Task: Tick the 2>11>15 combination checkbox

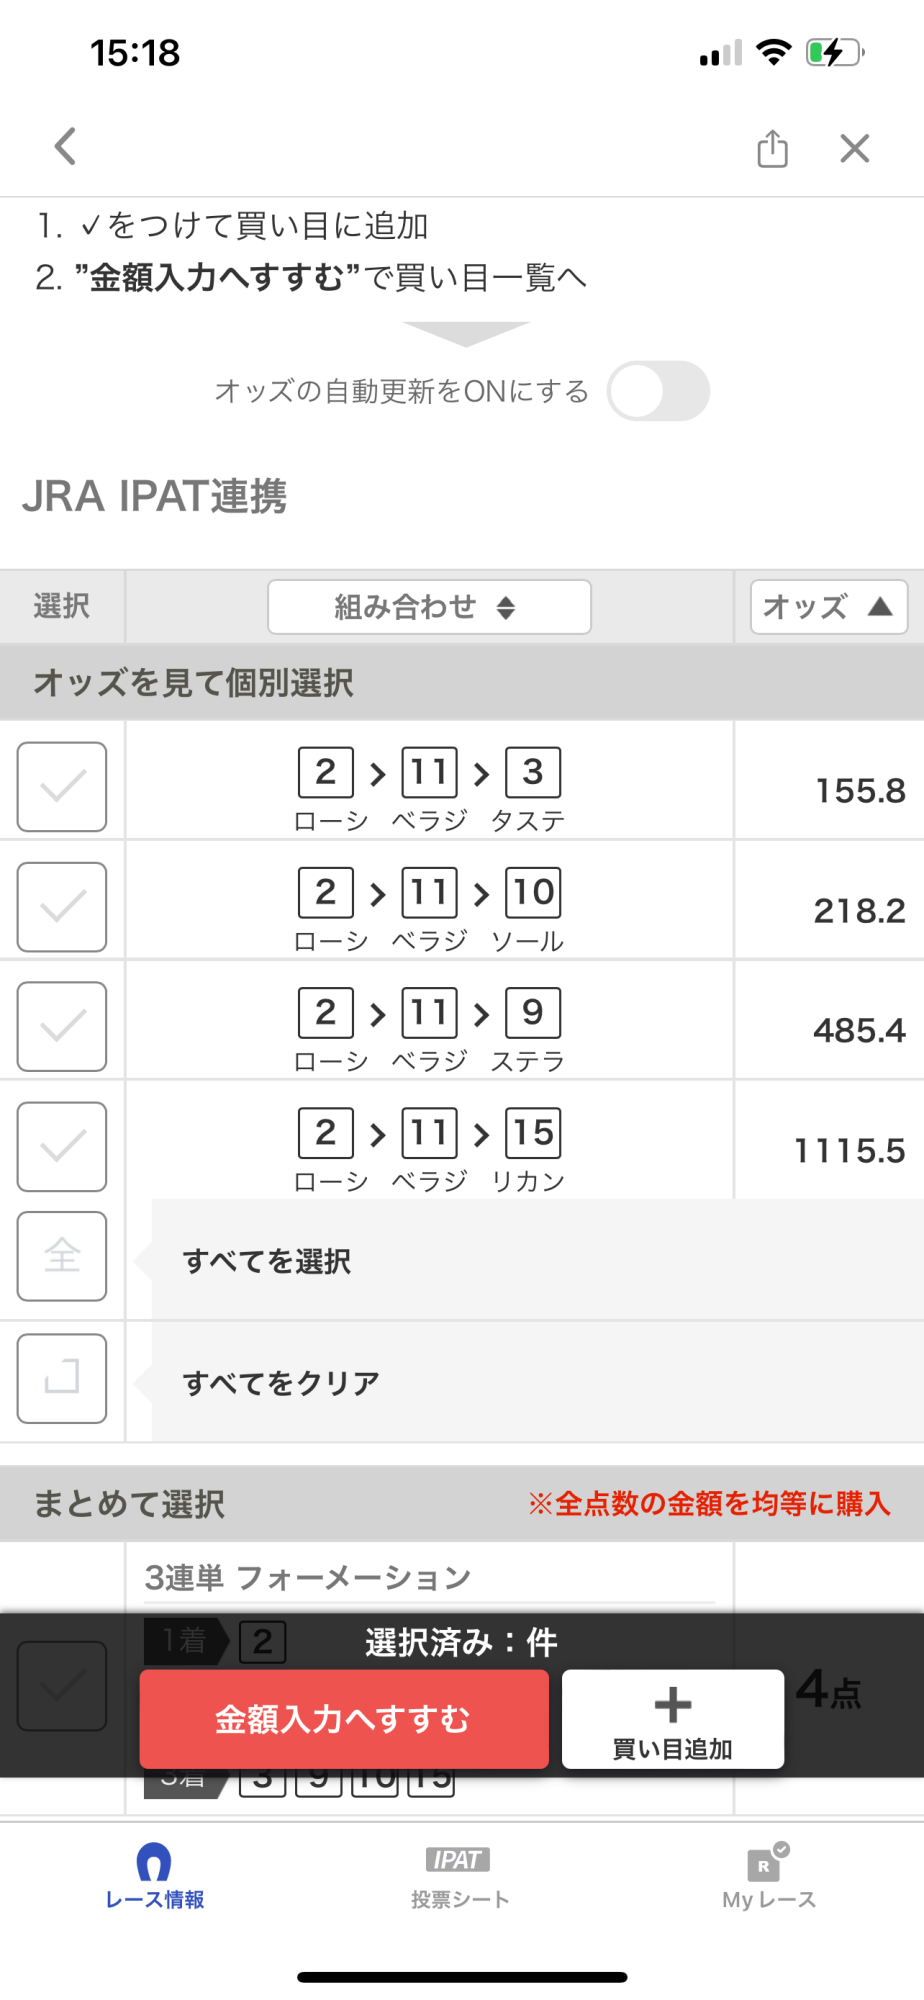Action: click(x=62, y=1147)
